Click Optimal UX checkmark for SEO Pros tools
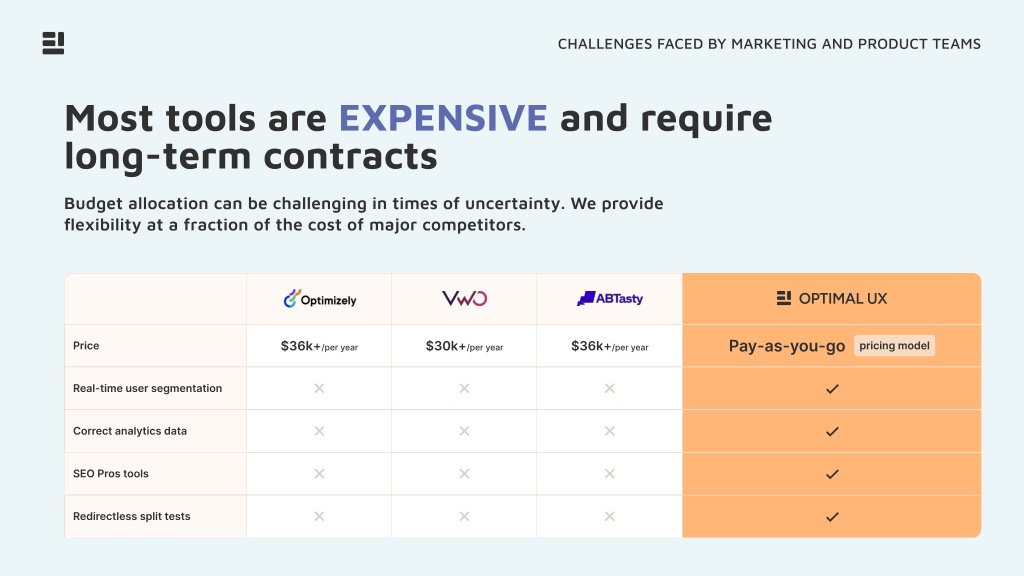The height and width of the screenshot is (576, 1024). tap(832, 474)
